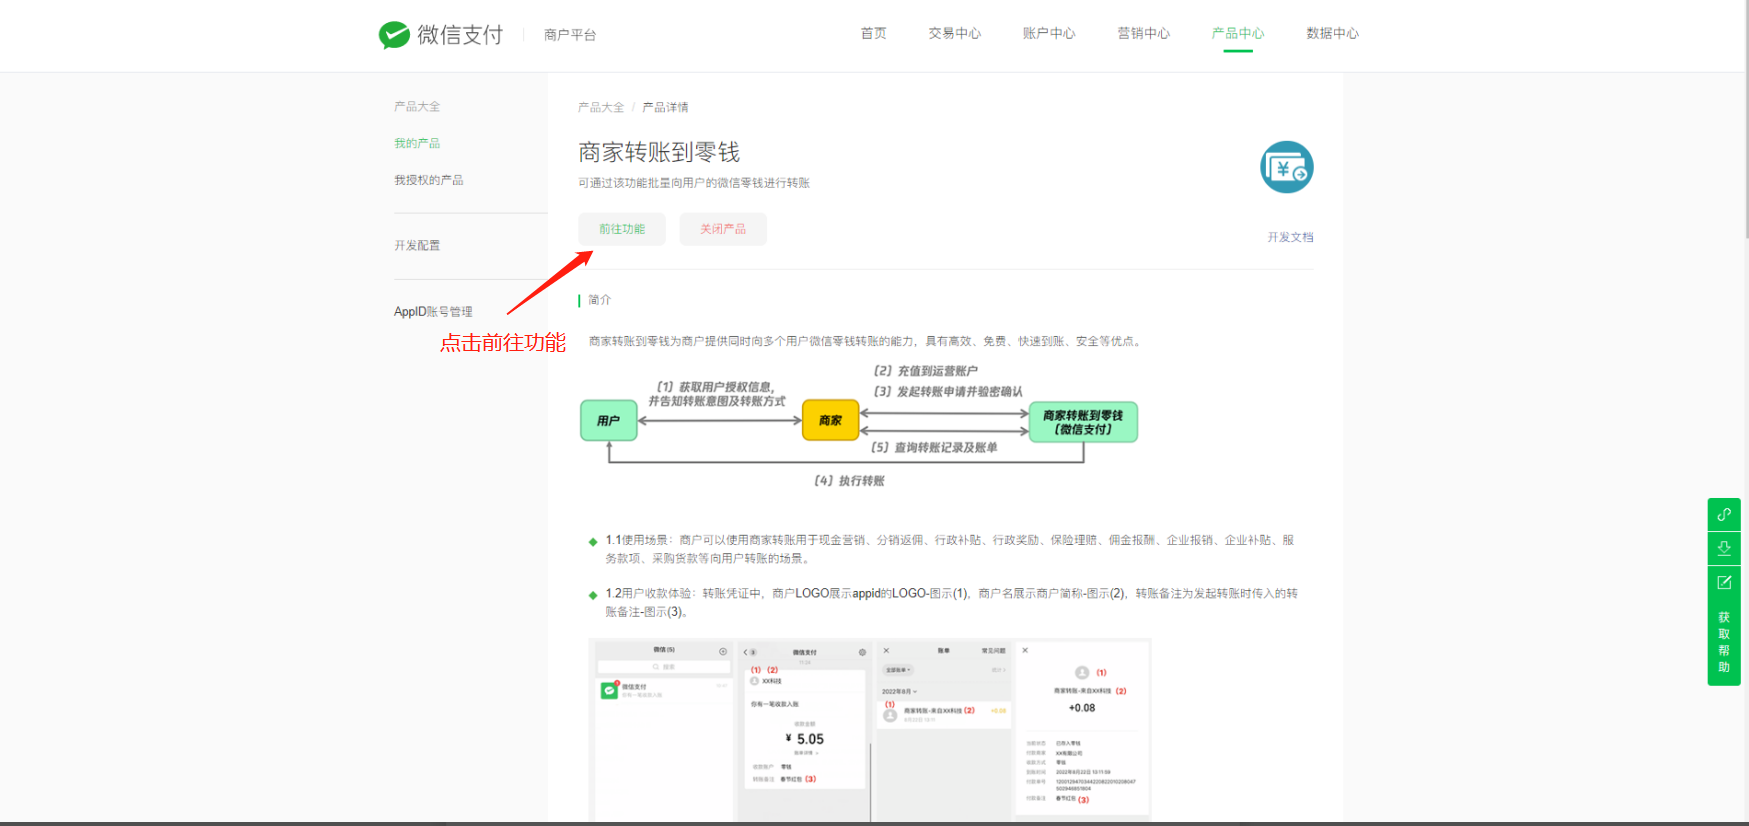The height and width of the screenshot is (826, 1749).
Task: Open the 首页 navigation tab
Action: tap(873, 34)
